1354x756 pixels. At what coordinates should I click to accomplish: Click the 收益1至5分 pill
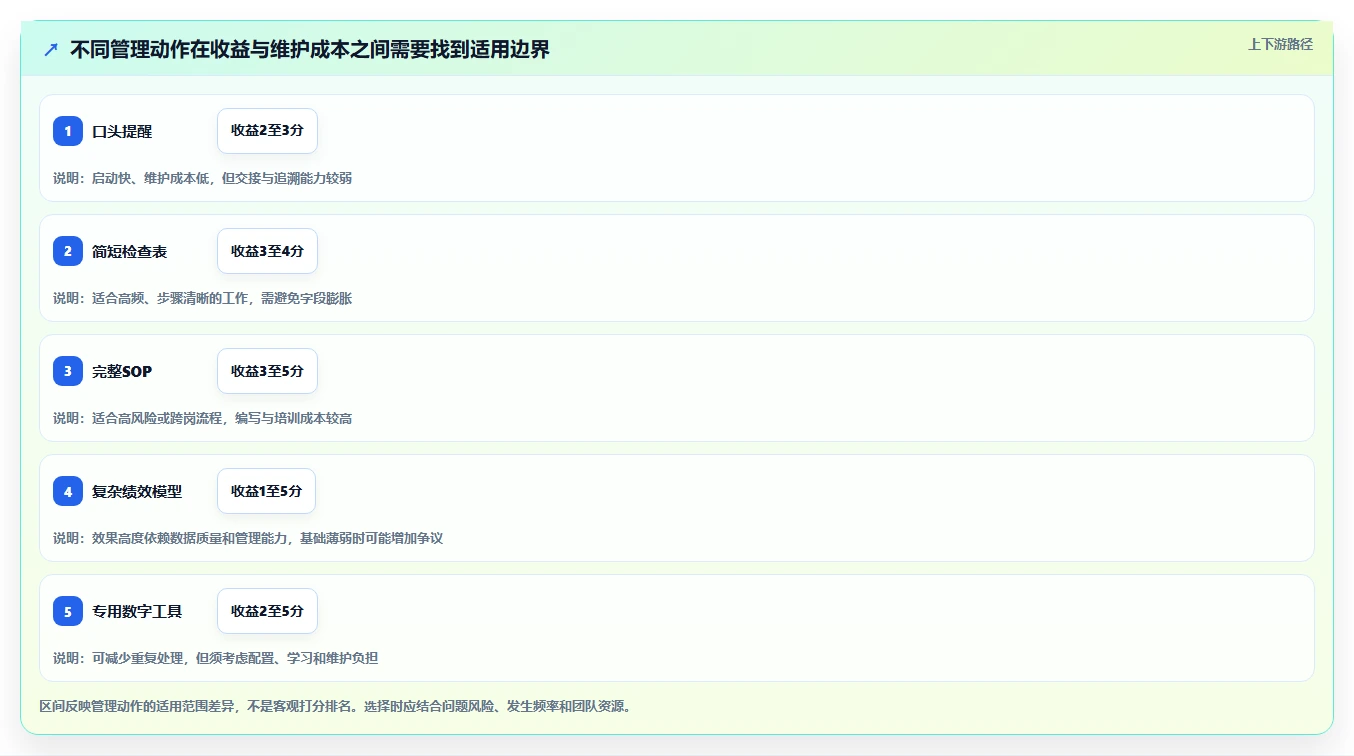[267, 491]
